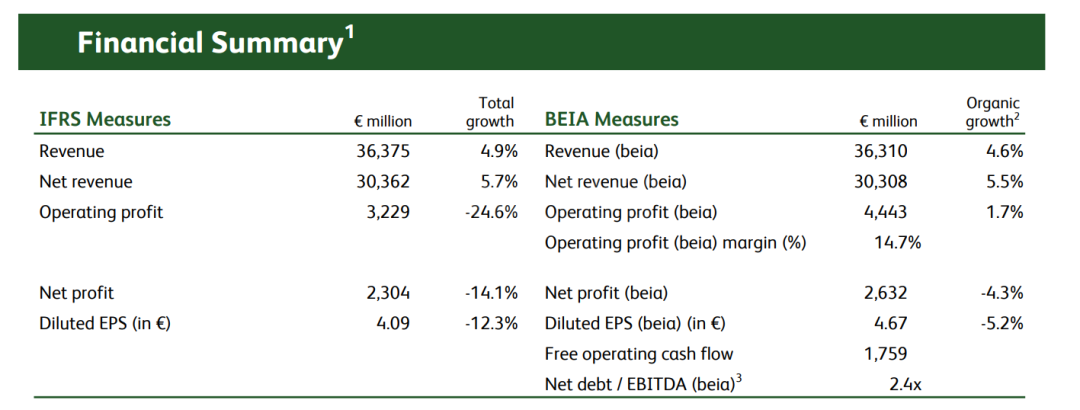Click the Net revenue row label
1080x410 pixels.
[x=86, y=182]
